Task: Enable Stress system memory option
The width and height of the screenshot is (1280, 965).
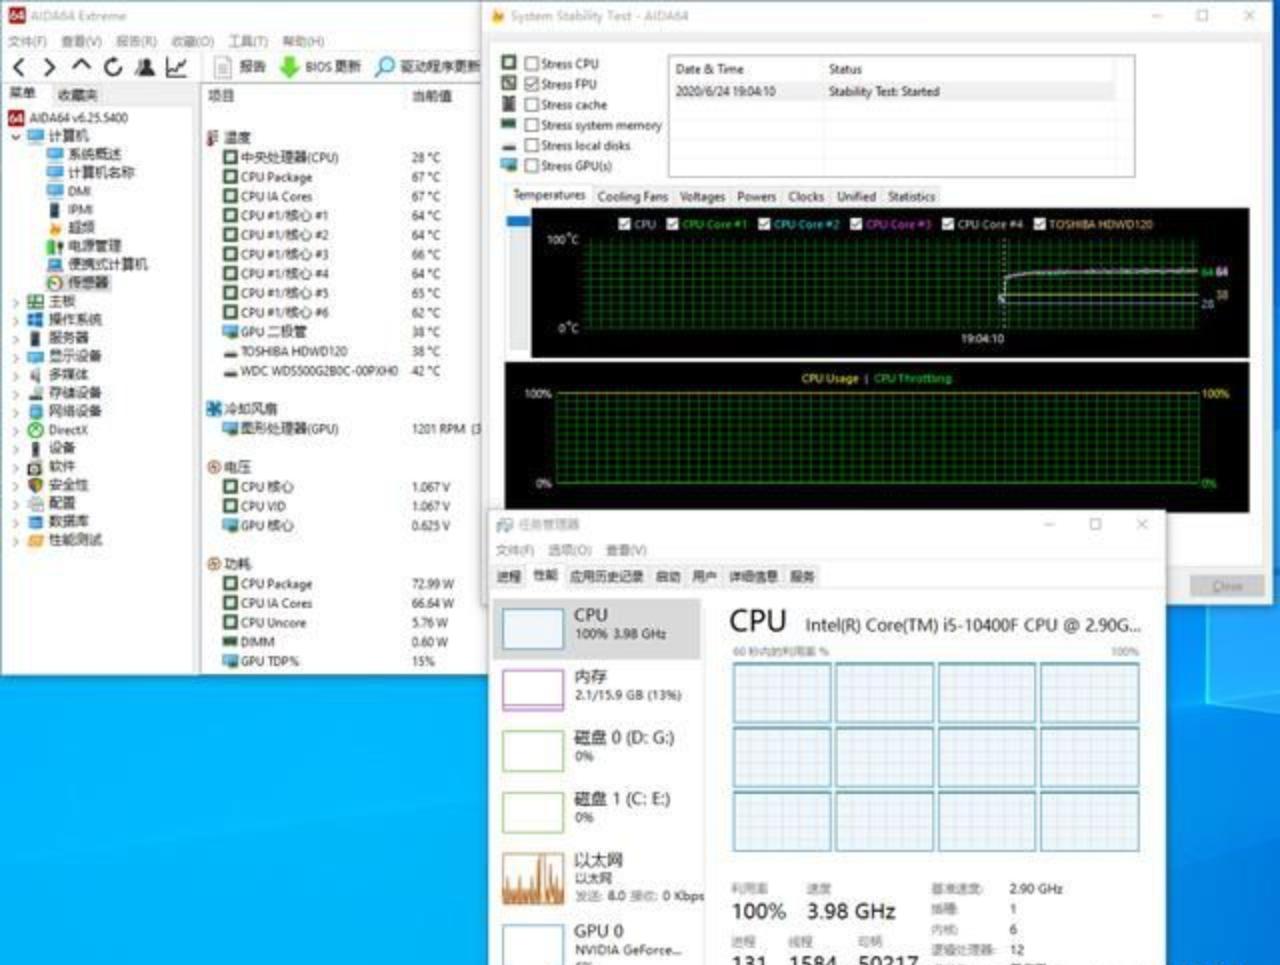Action: [x=533, y=125]
